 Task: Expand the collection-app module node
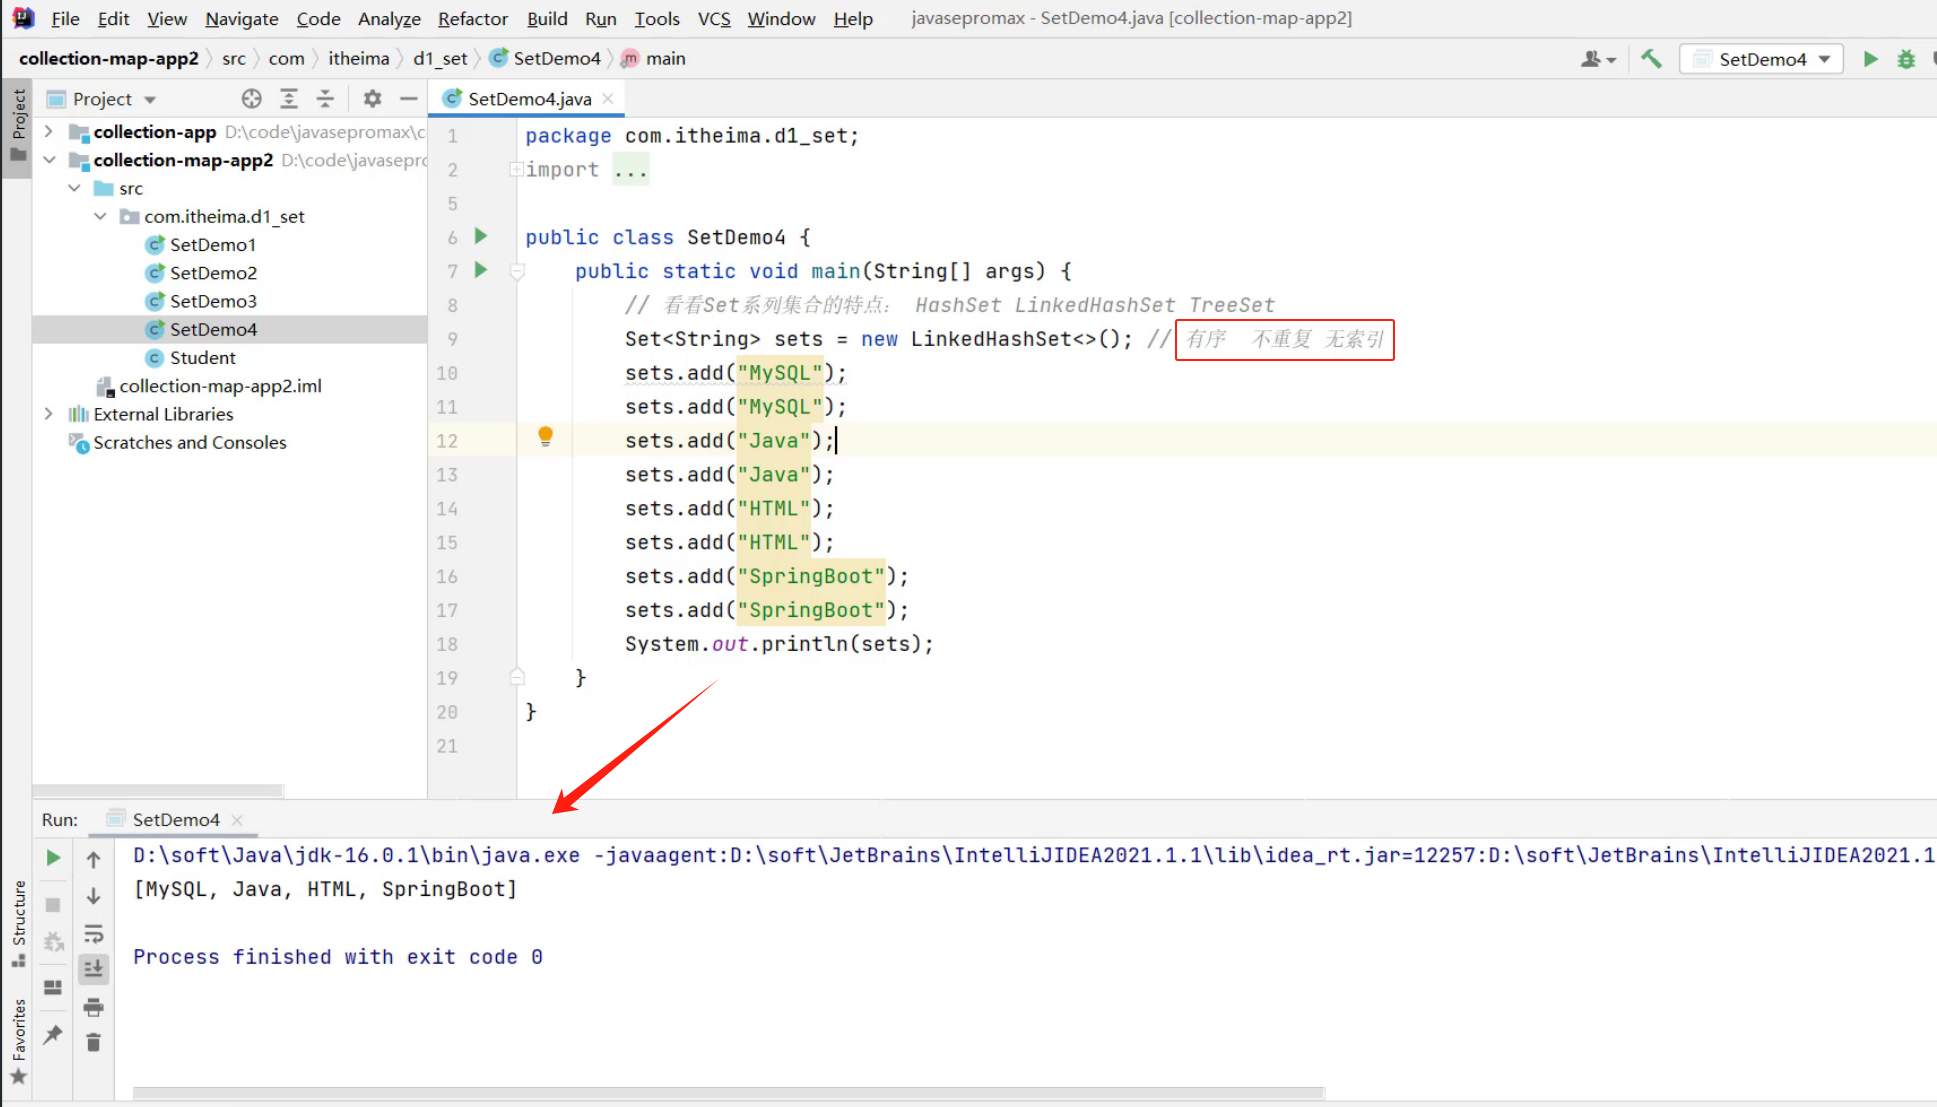[x=48, y=131]
